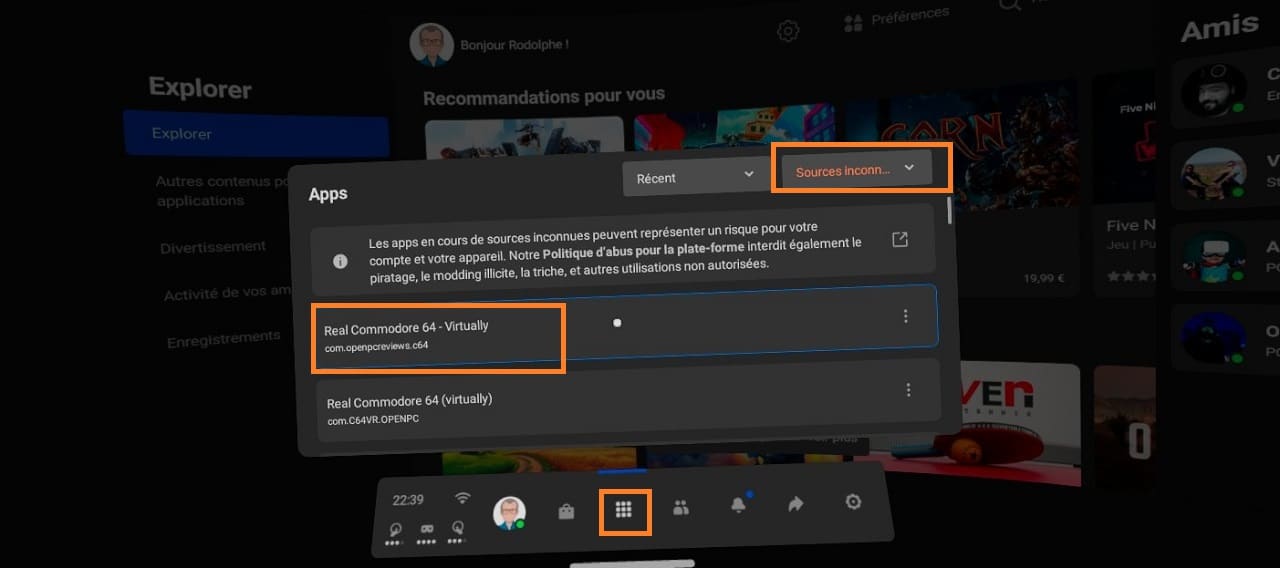Click the clock showing 22:39
The height and width of the screenshot is (568, 1280).
[x=408, y=500]
